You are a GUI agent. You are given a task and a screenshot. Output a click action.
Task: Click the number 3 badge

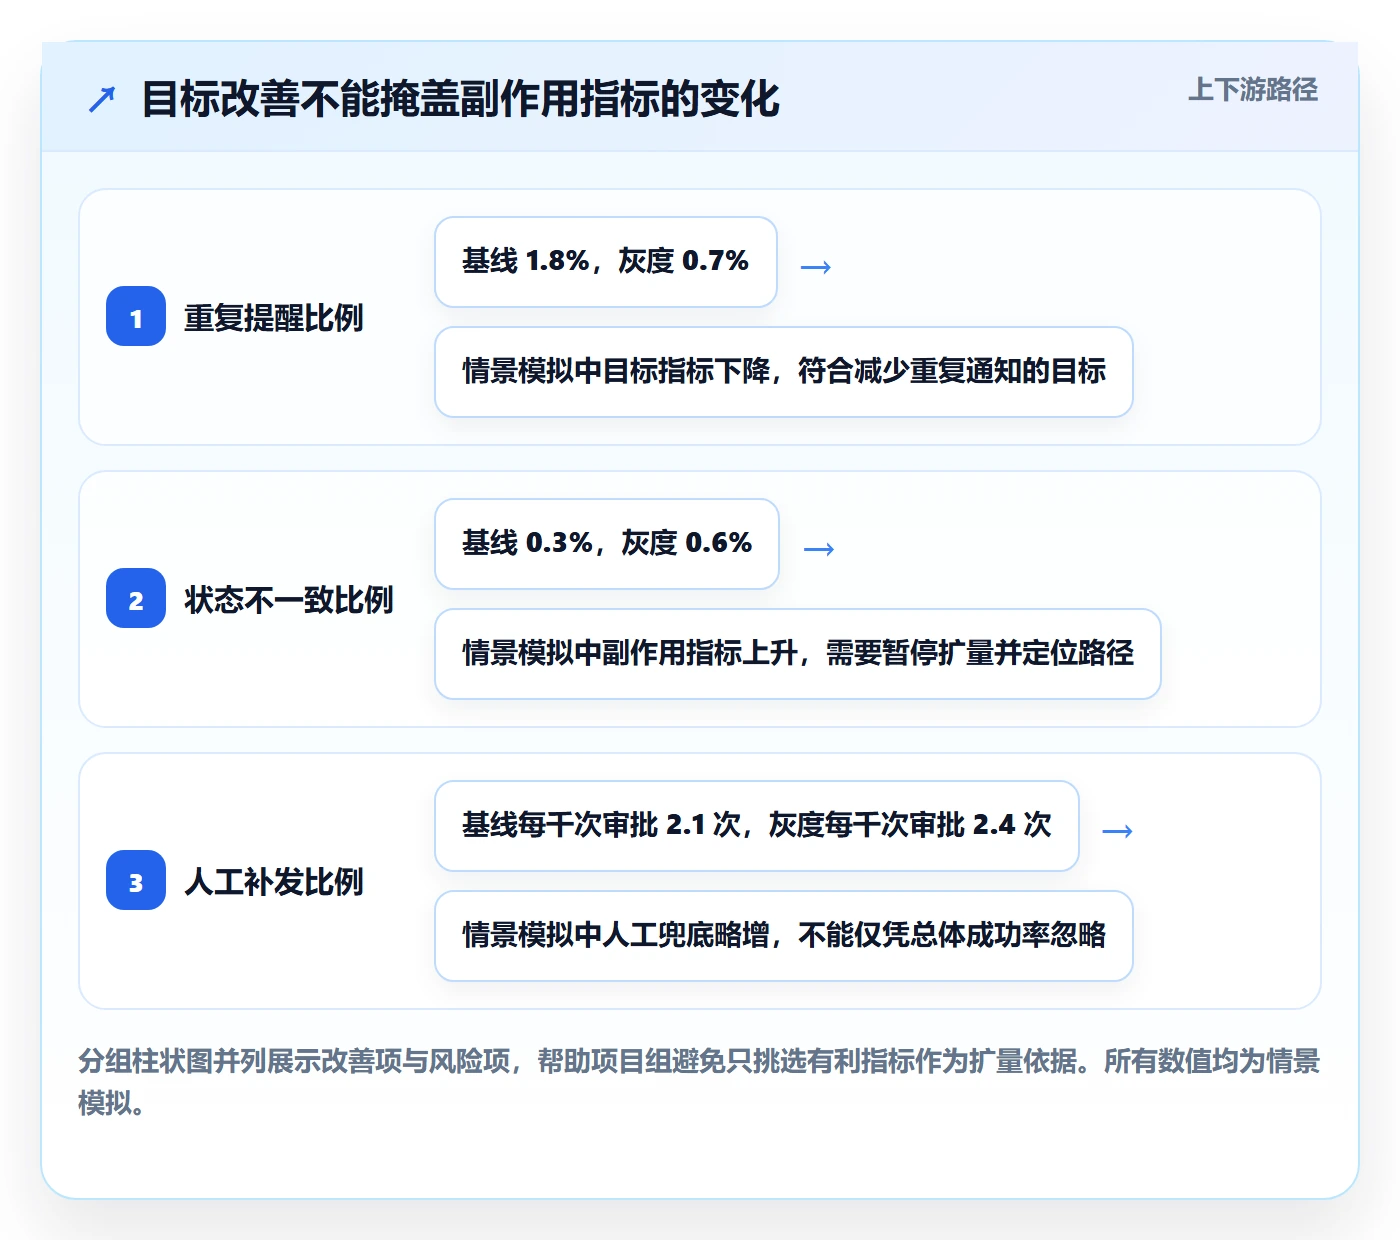[136, 880]
